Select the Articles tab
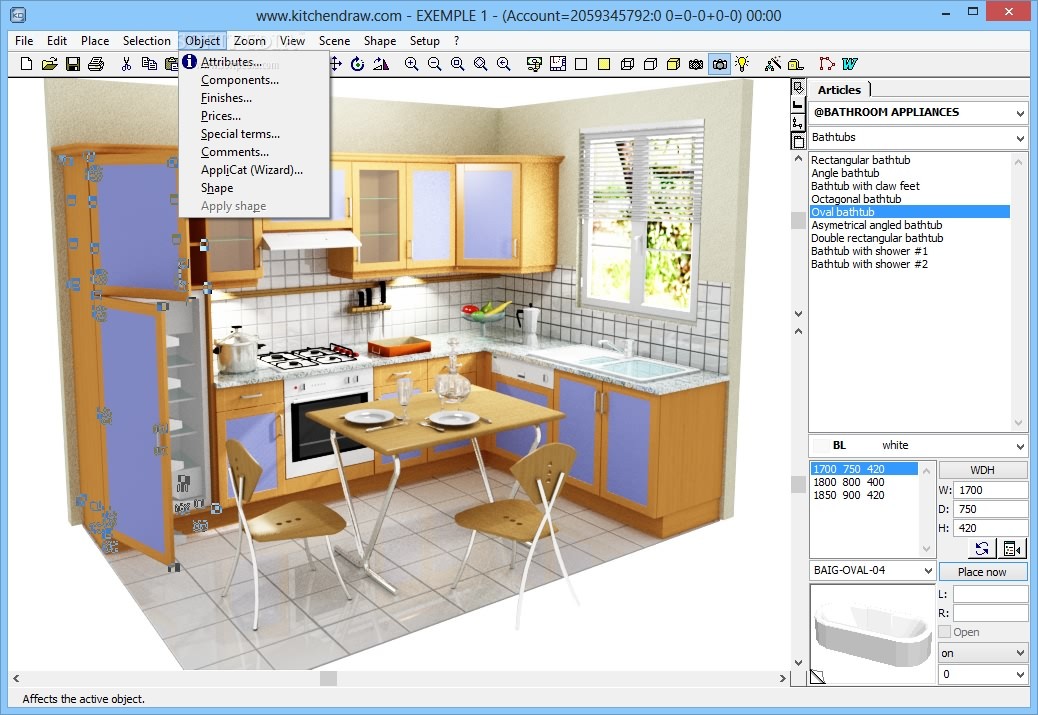The width and height of the screenshot is (1038, 715). [x=839, y=89]
